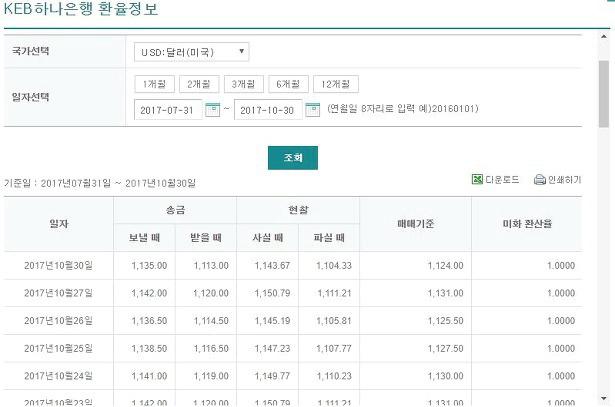615x407 pixels.
Task: Click the 현찰 column group header
Action: [298, 210]
